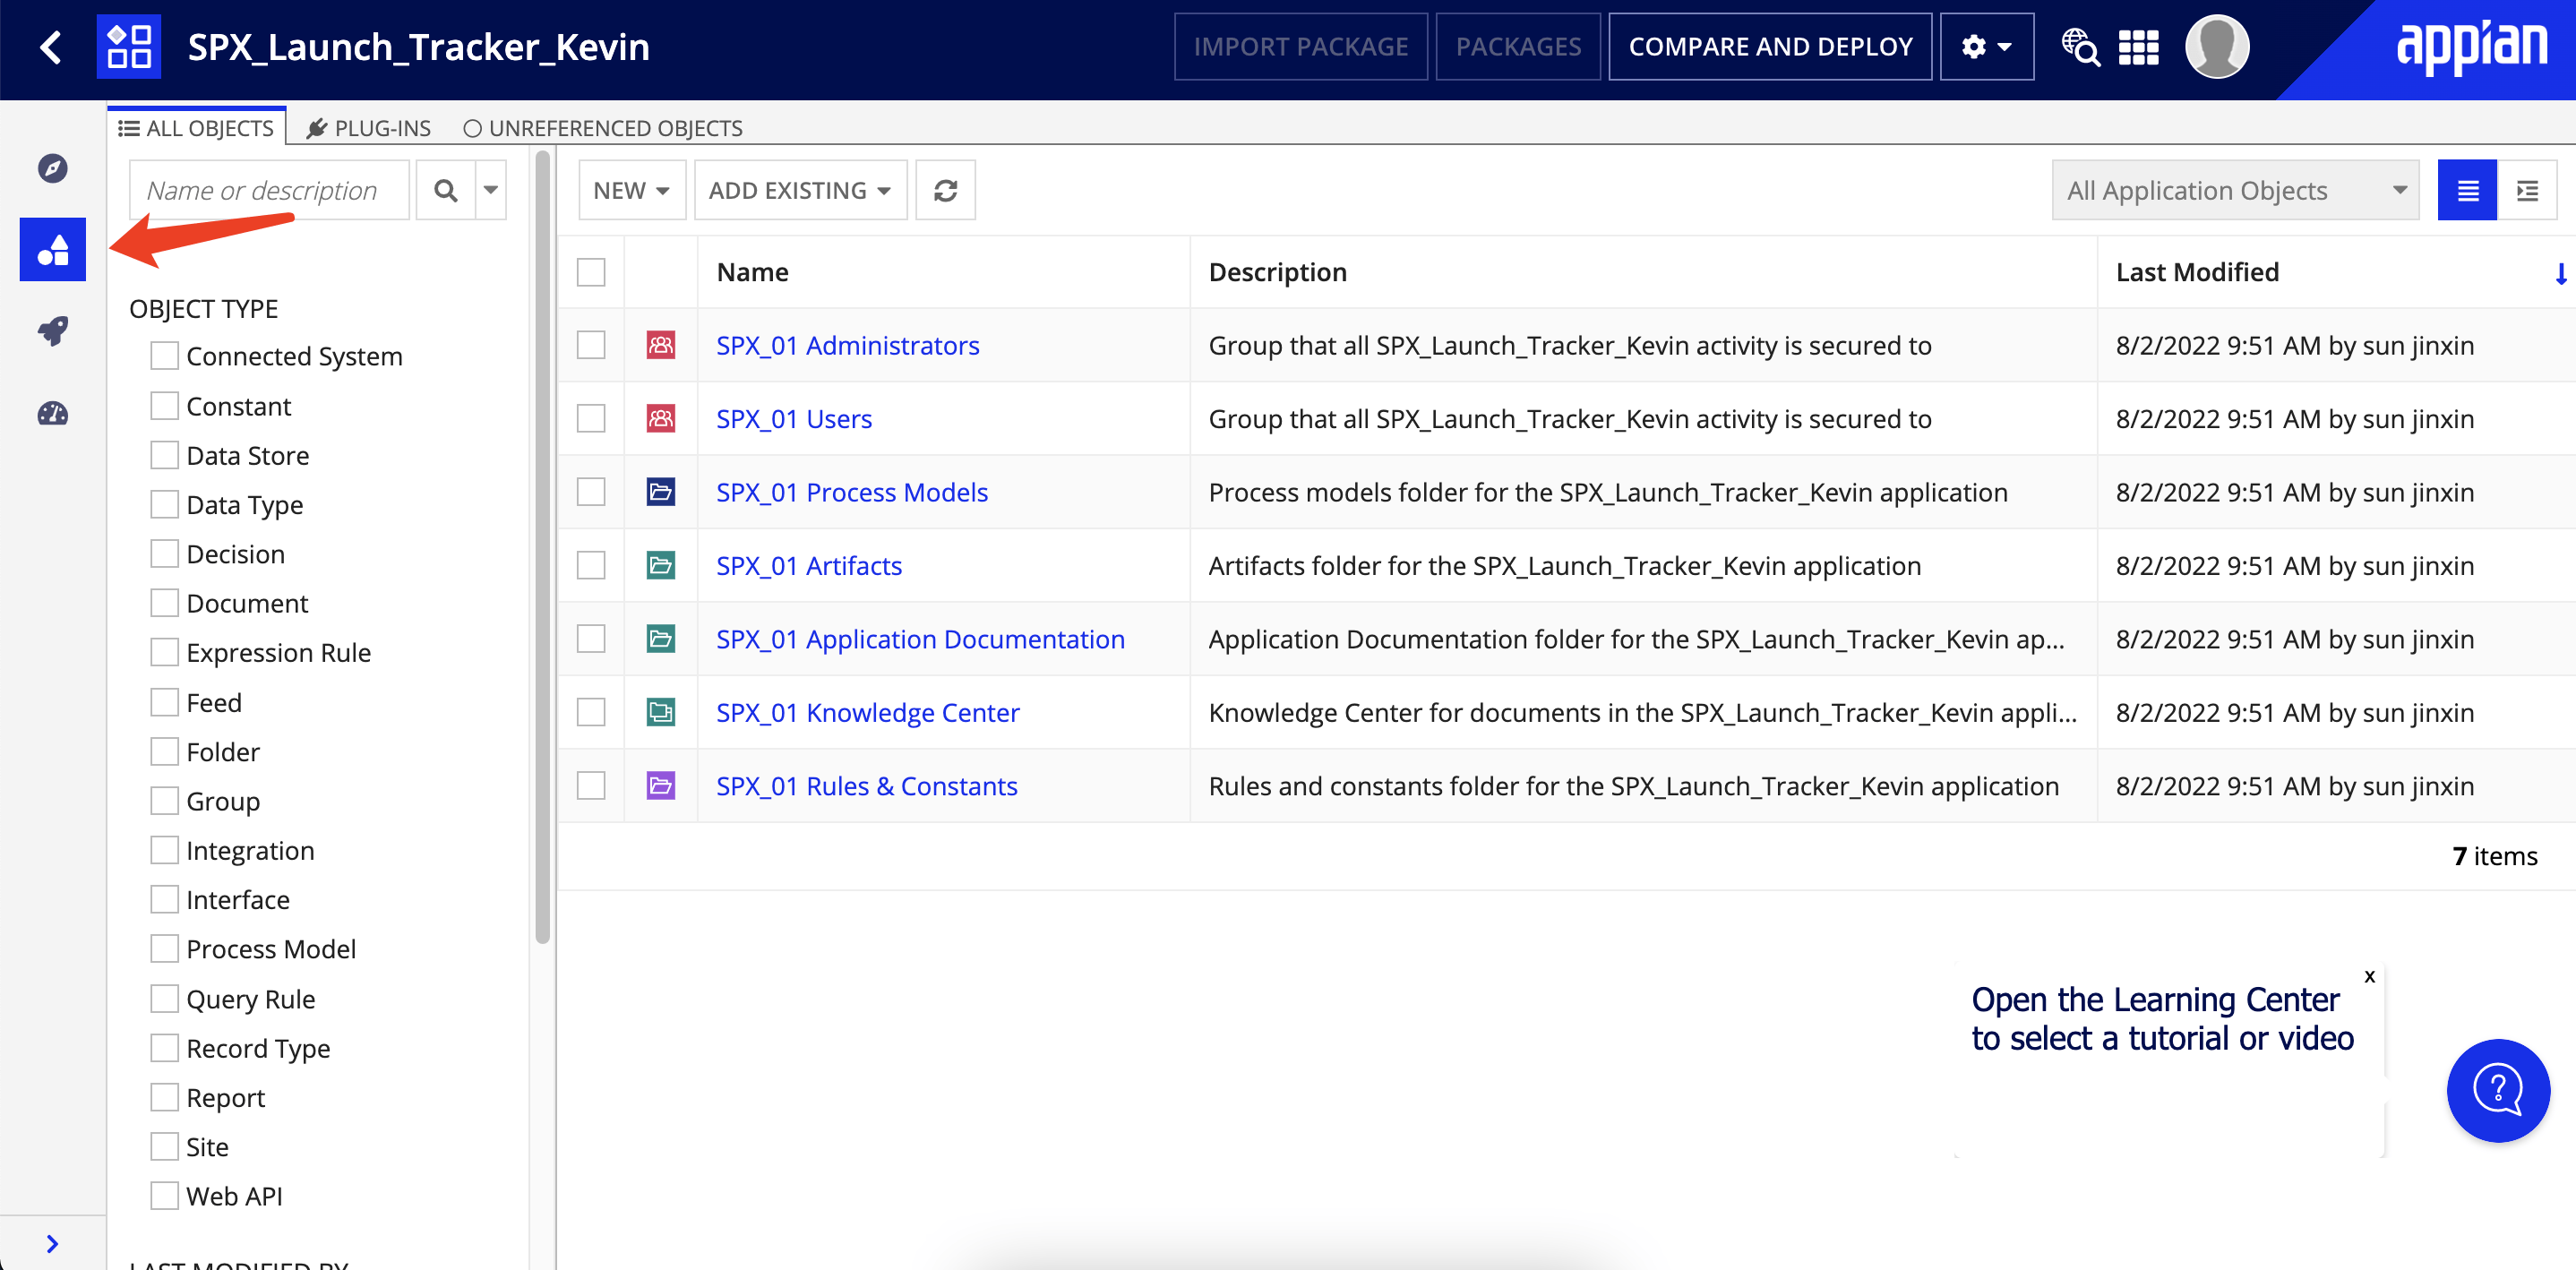The image size is (2576, 1270).
Task: Check the Data Store filter
Action: point(164,455)
